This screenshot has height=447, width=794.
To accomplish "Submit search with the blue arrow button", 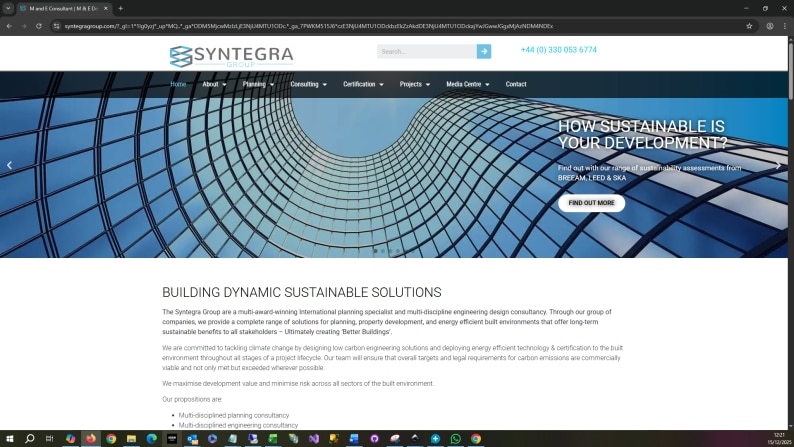I will pos(484,51).
